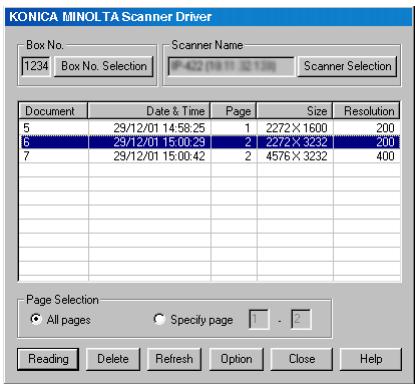Image resolution: width=415 pixels, height=384 pixels.
Task: Click the start page field showing 1
Action: (x=259, y=319)
